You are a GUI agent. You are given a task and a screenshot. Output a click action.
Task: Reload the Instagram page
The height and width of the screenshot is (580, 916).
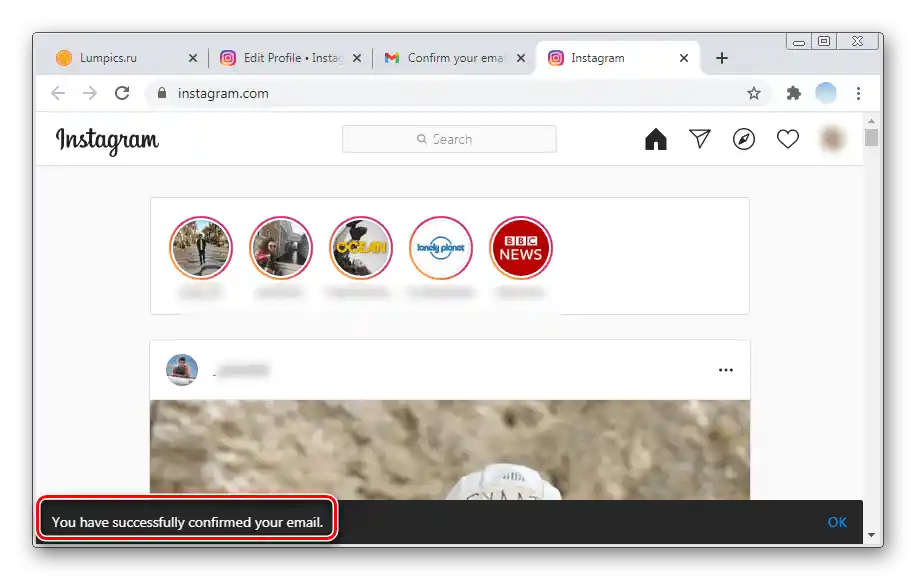pos(122,93)
